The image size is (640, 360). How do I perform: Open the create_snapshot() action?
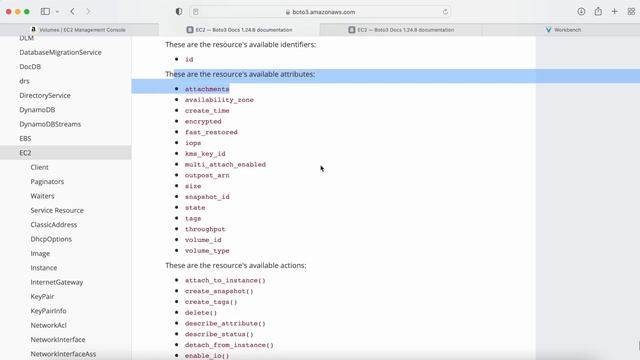click(x=219, y=291)
